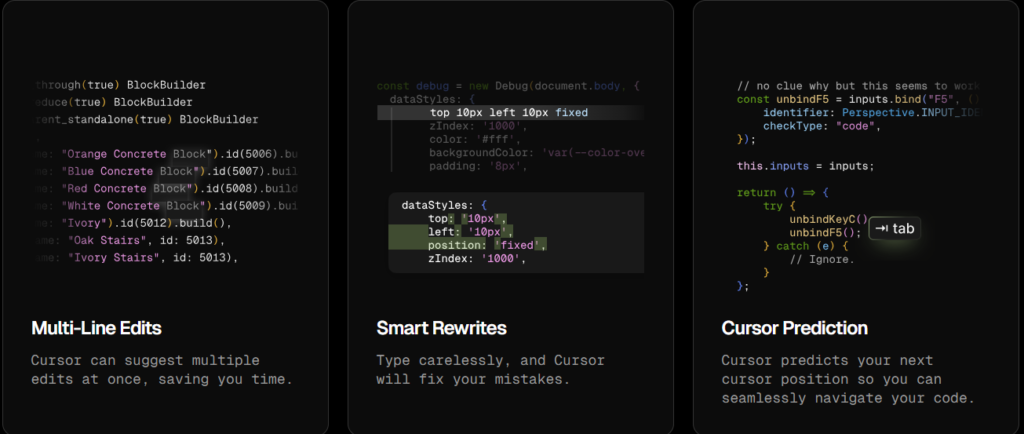
Task: Click the unbindF5(); call in try block
Action: click(x=825, y=232)
